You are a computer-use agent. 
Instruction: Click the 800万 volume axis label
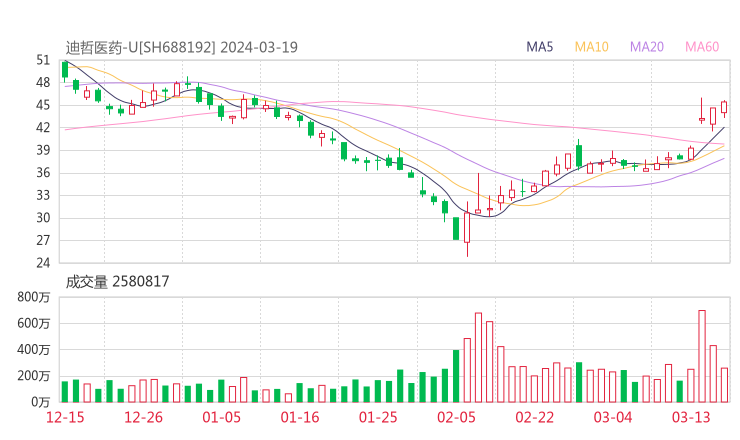coord(34,297)
